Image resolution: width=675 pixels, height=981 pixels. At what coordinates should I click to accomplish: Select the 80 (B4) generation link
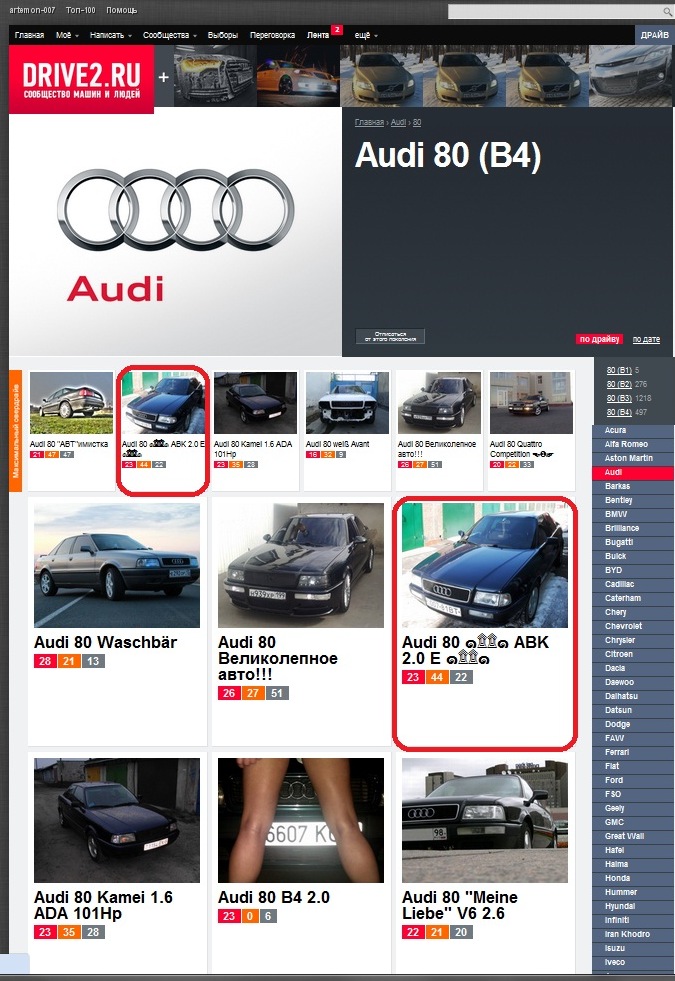click(619, 412)
